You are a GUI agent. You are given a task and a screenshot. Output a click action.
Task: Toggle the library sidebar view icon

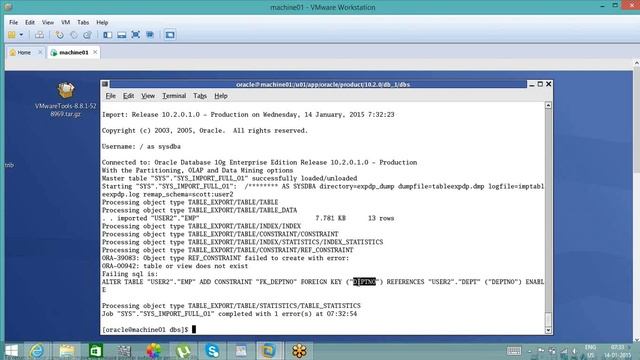point(107,35)
